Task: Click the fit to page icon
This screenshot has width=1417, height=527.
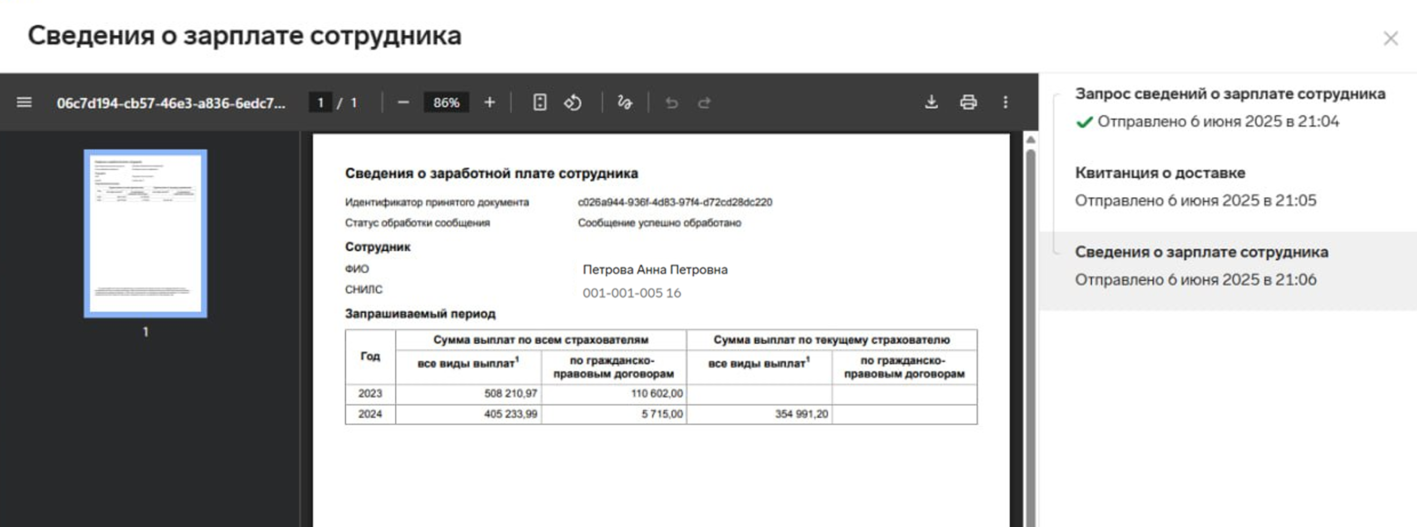Action: point(540,103)
